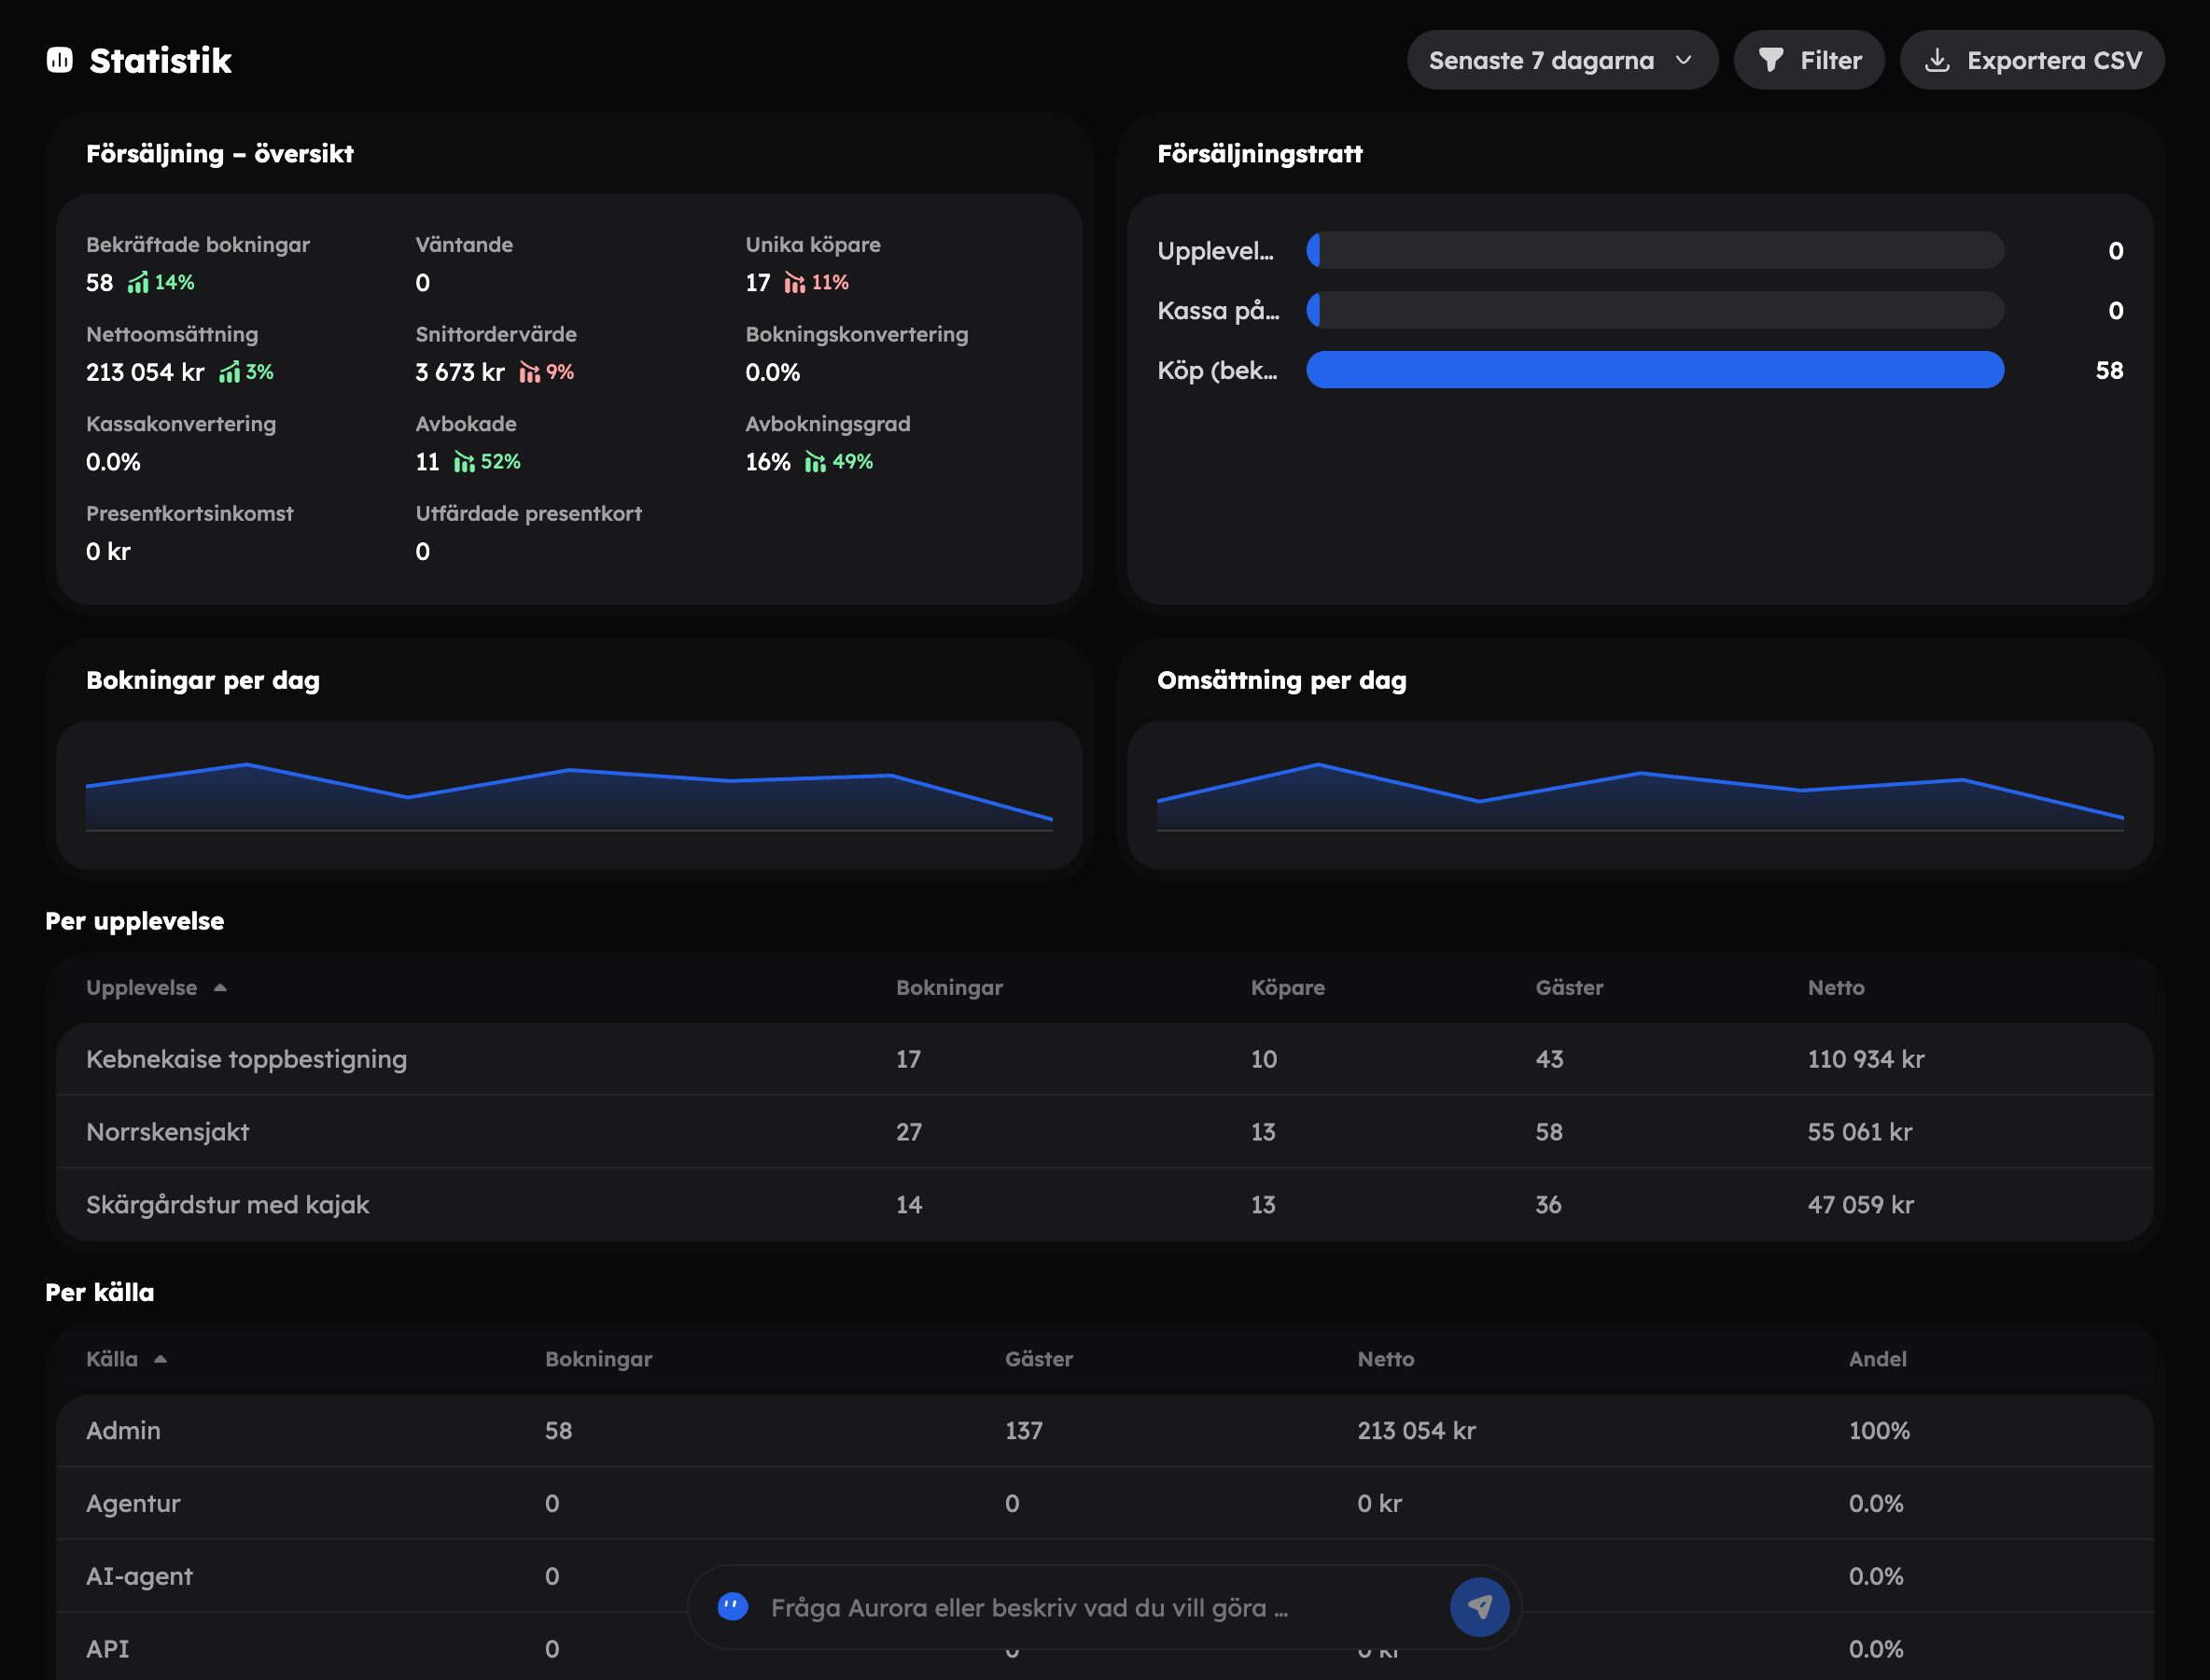
Task: Select the Agentur source row
Action: (x=1104, y=1504)
